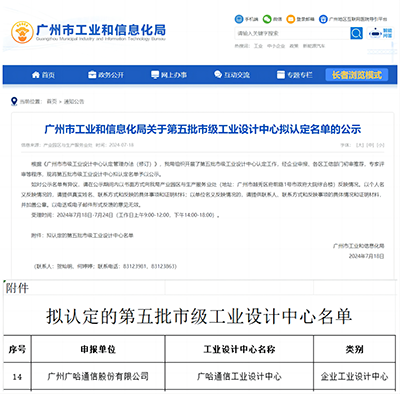
Task: Click the 网上办事 monitor icon
Action: tap(155, 75)
